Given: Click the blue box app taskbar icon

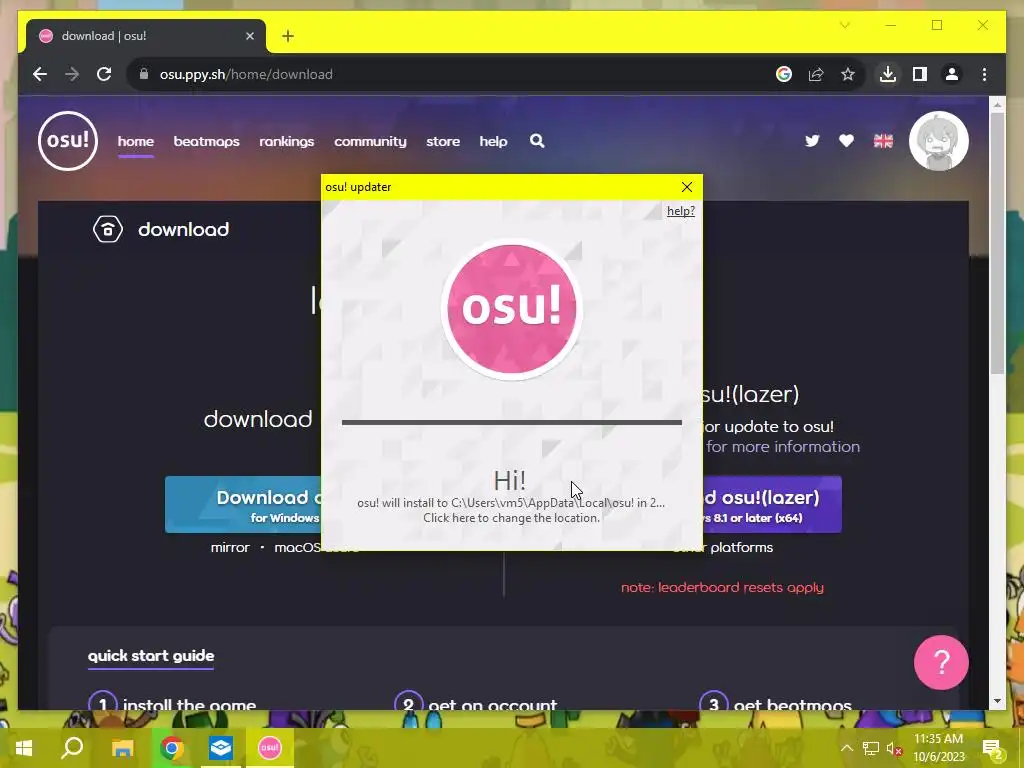Looking at the screenshot, I should coord(221,748).
